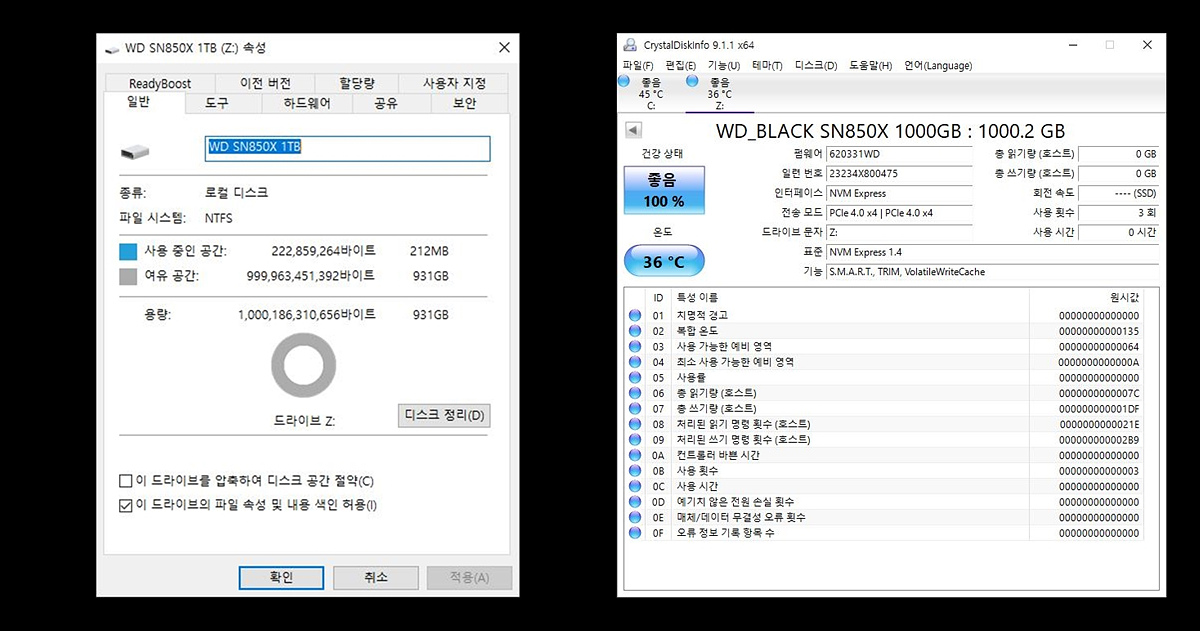Click status circle for 06 총 읽기량 (호스트)
Screen dimensions: 1200x631
[634, 393]
